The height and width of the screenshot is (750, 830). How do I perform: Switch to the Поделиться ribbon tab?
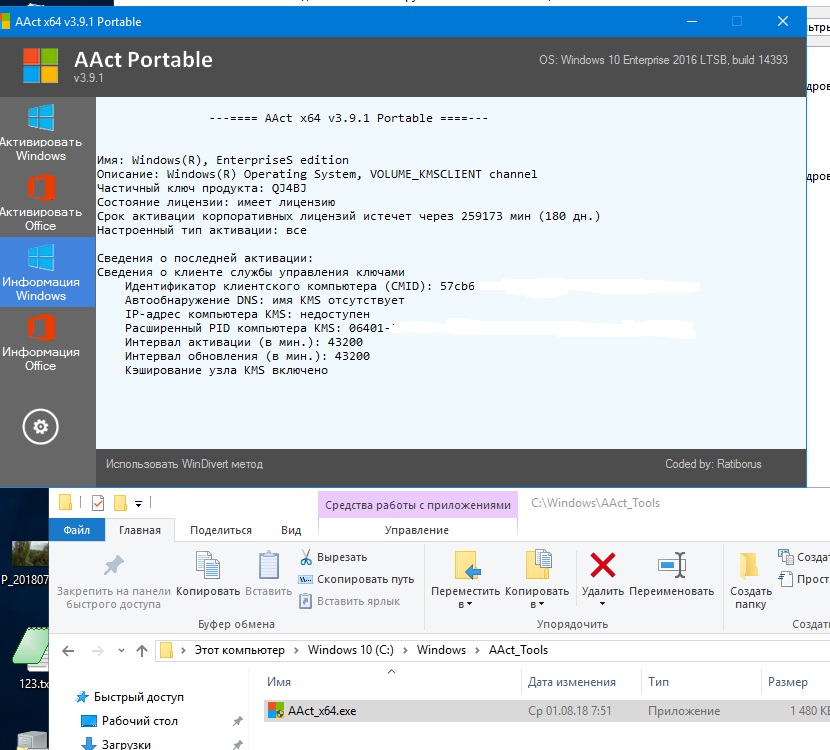click(221, 530)
